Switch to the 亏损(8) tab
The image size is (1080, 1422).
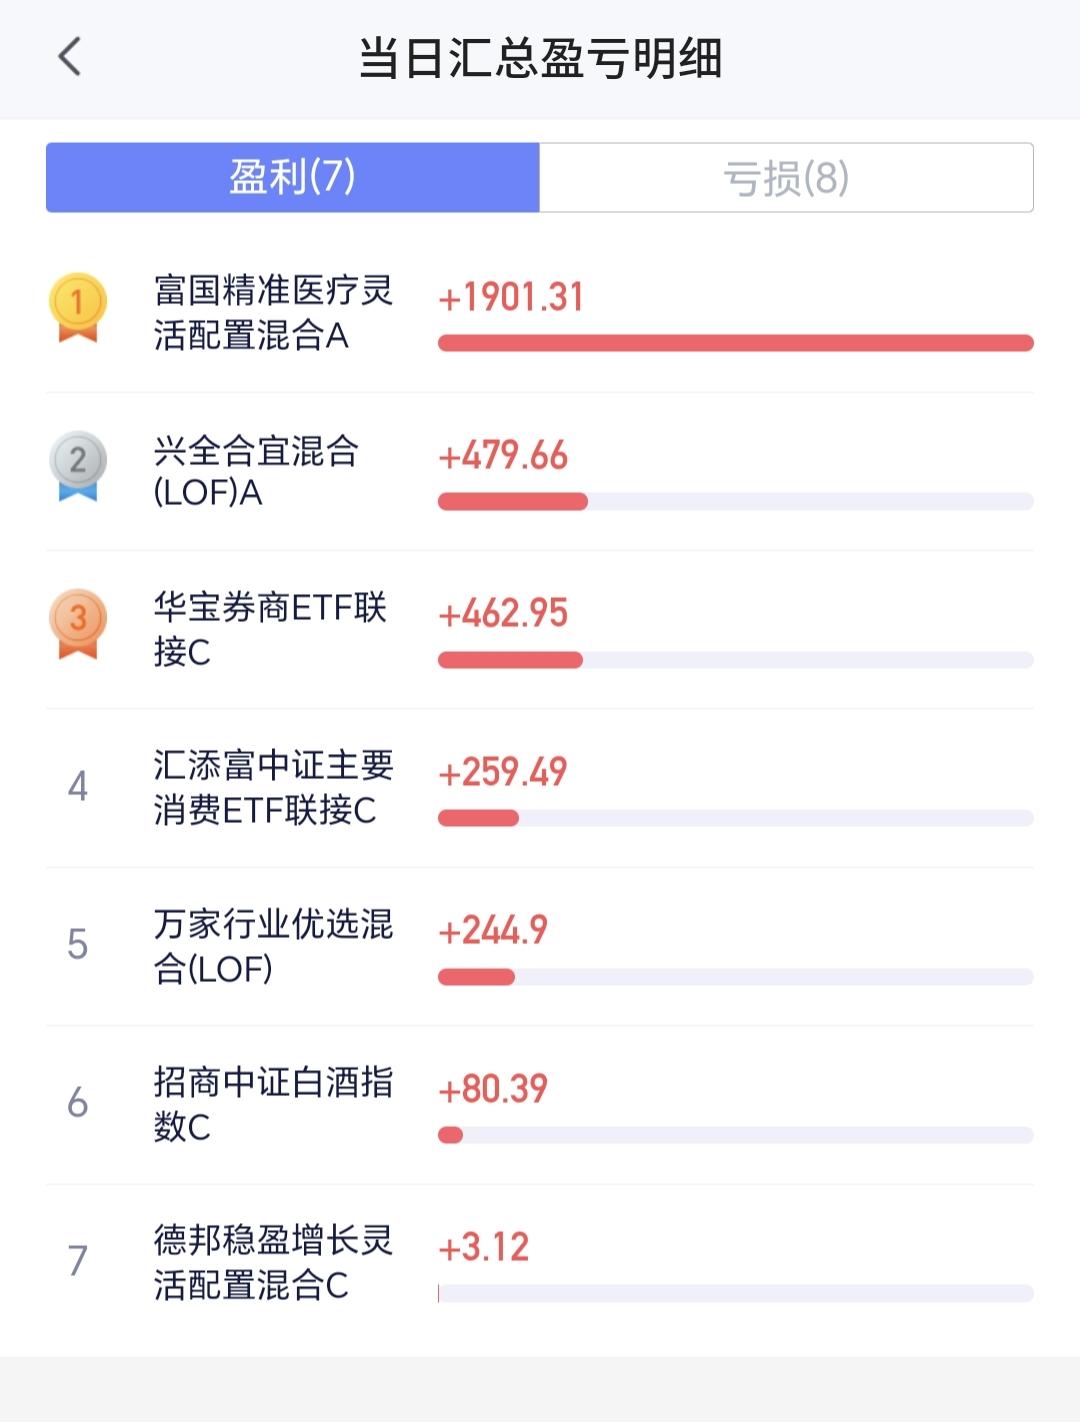point(786,177)
